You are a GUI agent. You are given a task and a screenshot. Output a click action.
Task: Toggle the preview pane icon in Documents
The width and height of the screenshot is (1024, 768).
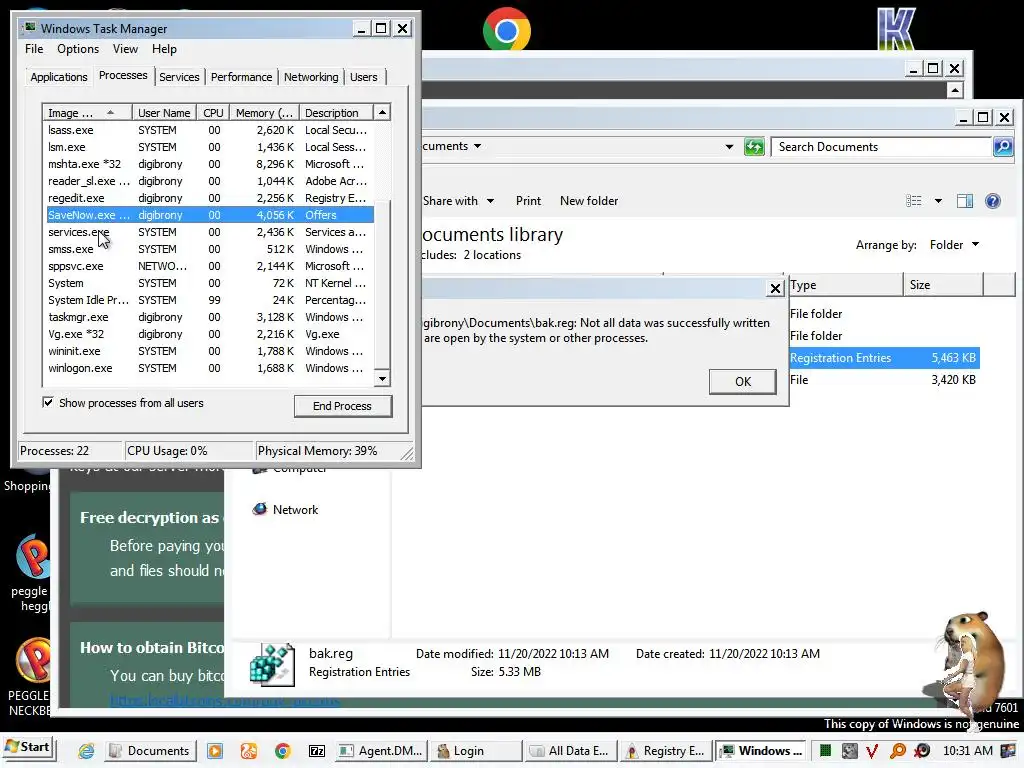coord(965,200)
